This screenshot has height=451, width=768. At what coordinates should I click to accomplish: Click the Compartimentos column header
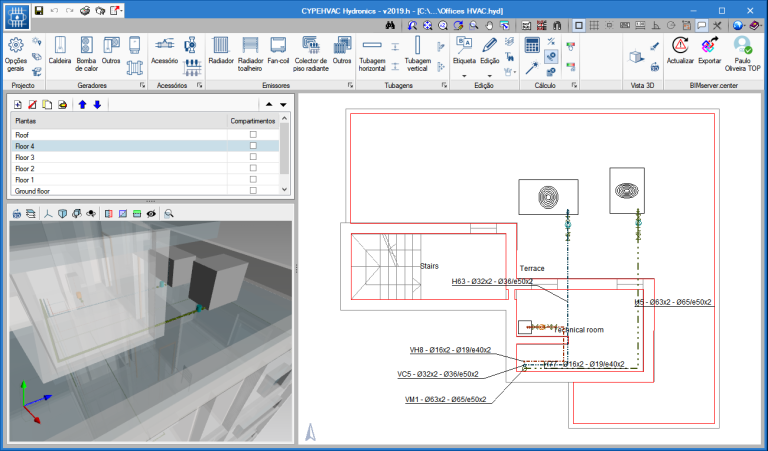coord(253,121)
